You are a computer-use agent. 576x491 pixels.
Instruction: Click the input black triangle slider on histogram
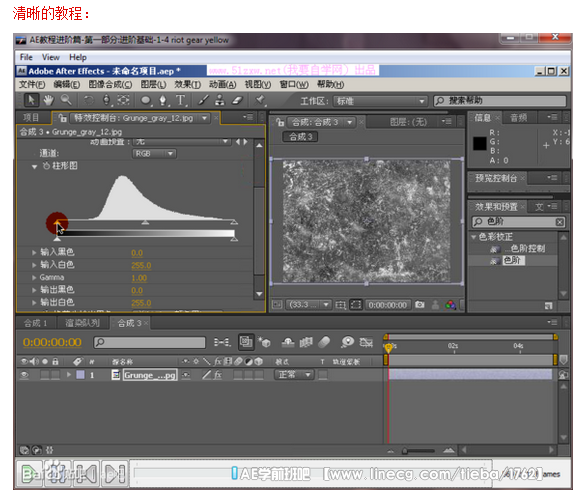pos(57,222)
